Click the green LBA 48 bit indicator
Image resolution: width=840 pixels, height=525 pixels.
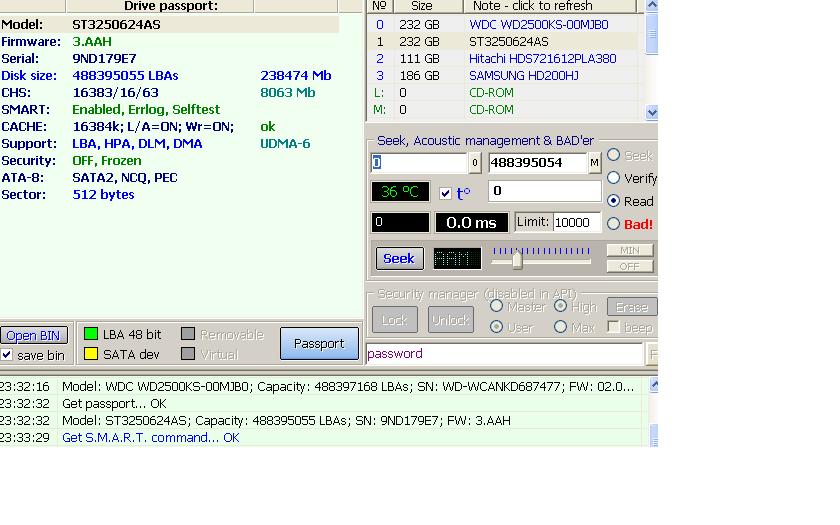[91, 334]
